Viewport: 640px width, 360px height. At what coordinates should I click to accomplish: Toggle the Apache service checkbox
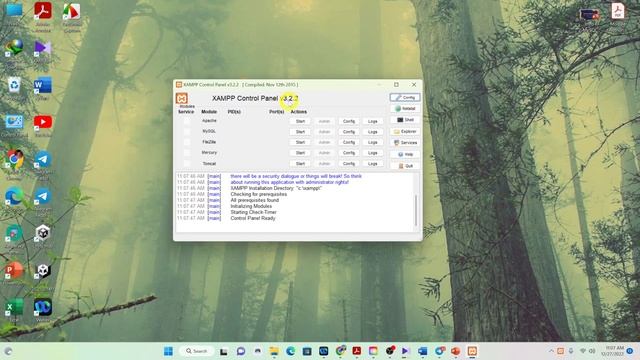187,121
